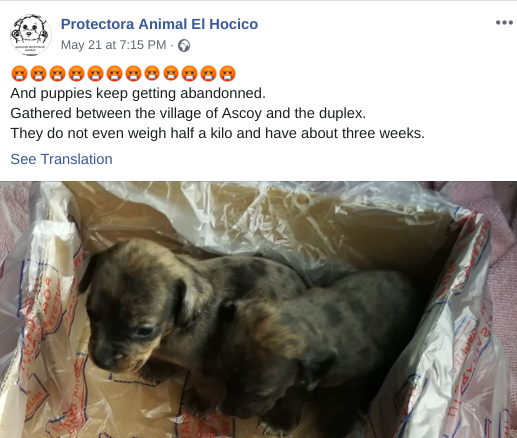This screenshot has width=517, height=438.
Task: Click the public globe privacy icon
Action: coord(184,45)
